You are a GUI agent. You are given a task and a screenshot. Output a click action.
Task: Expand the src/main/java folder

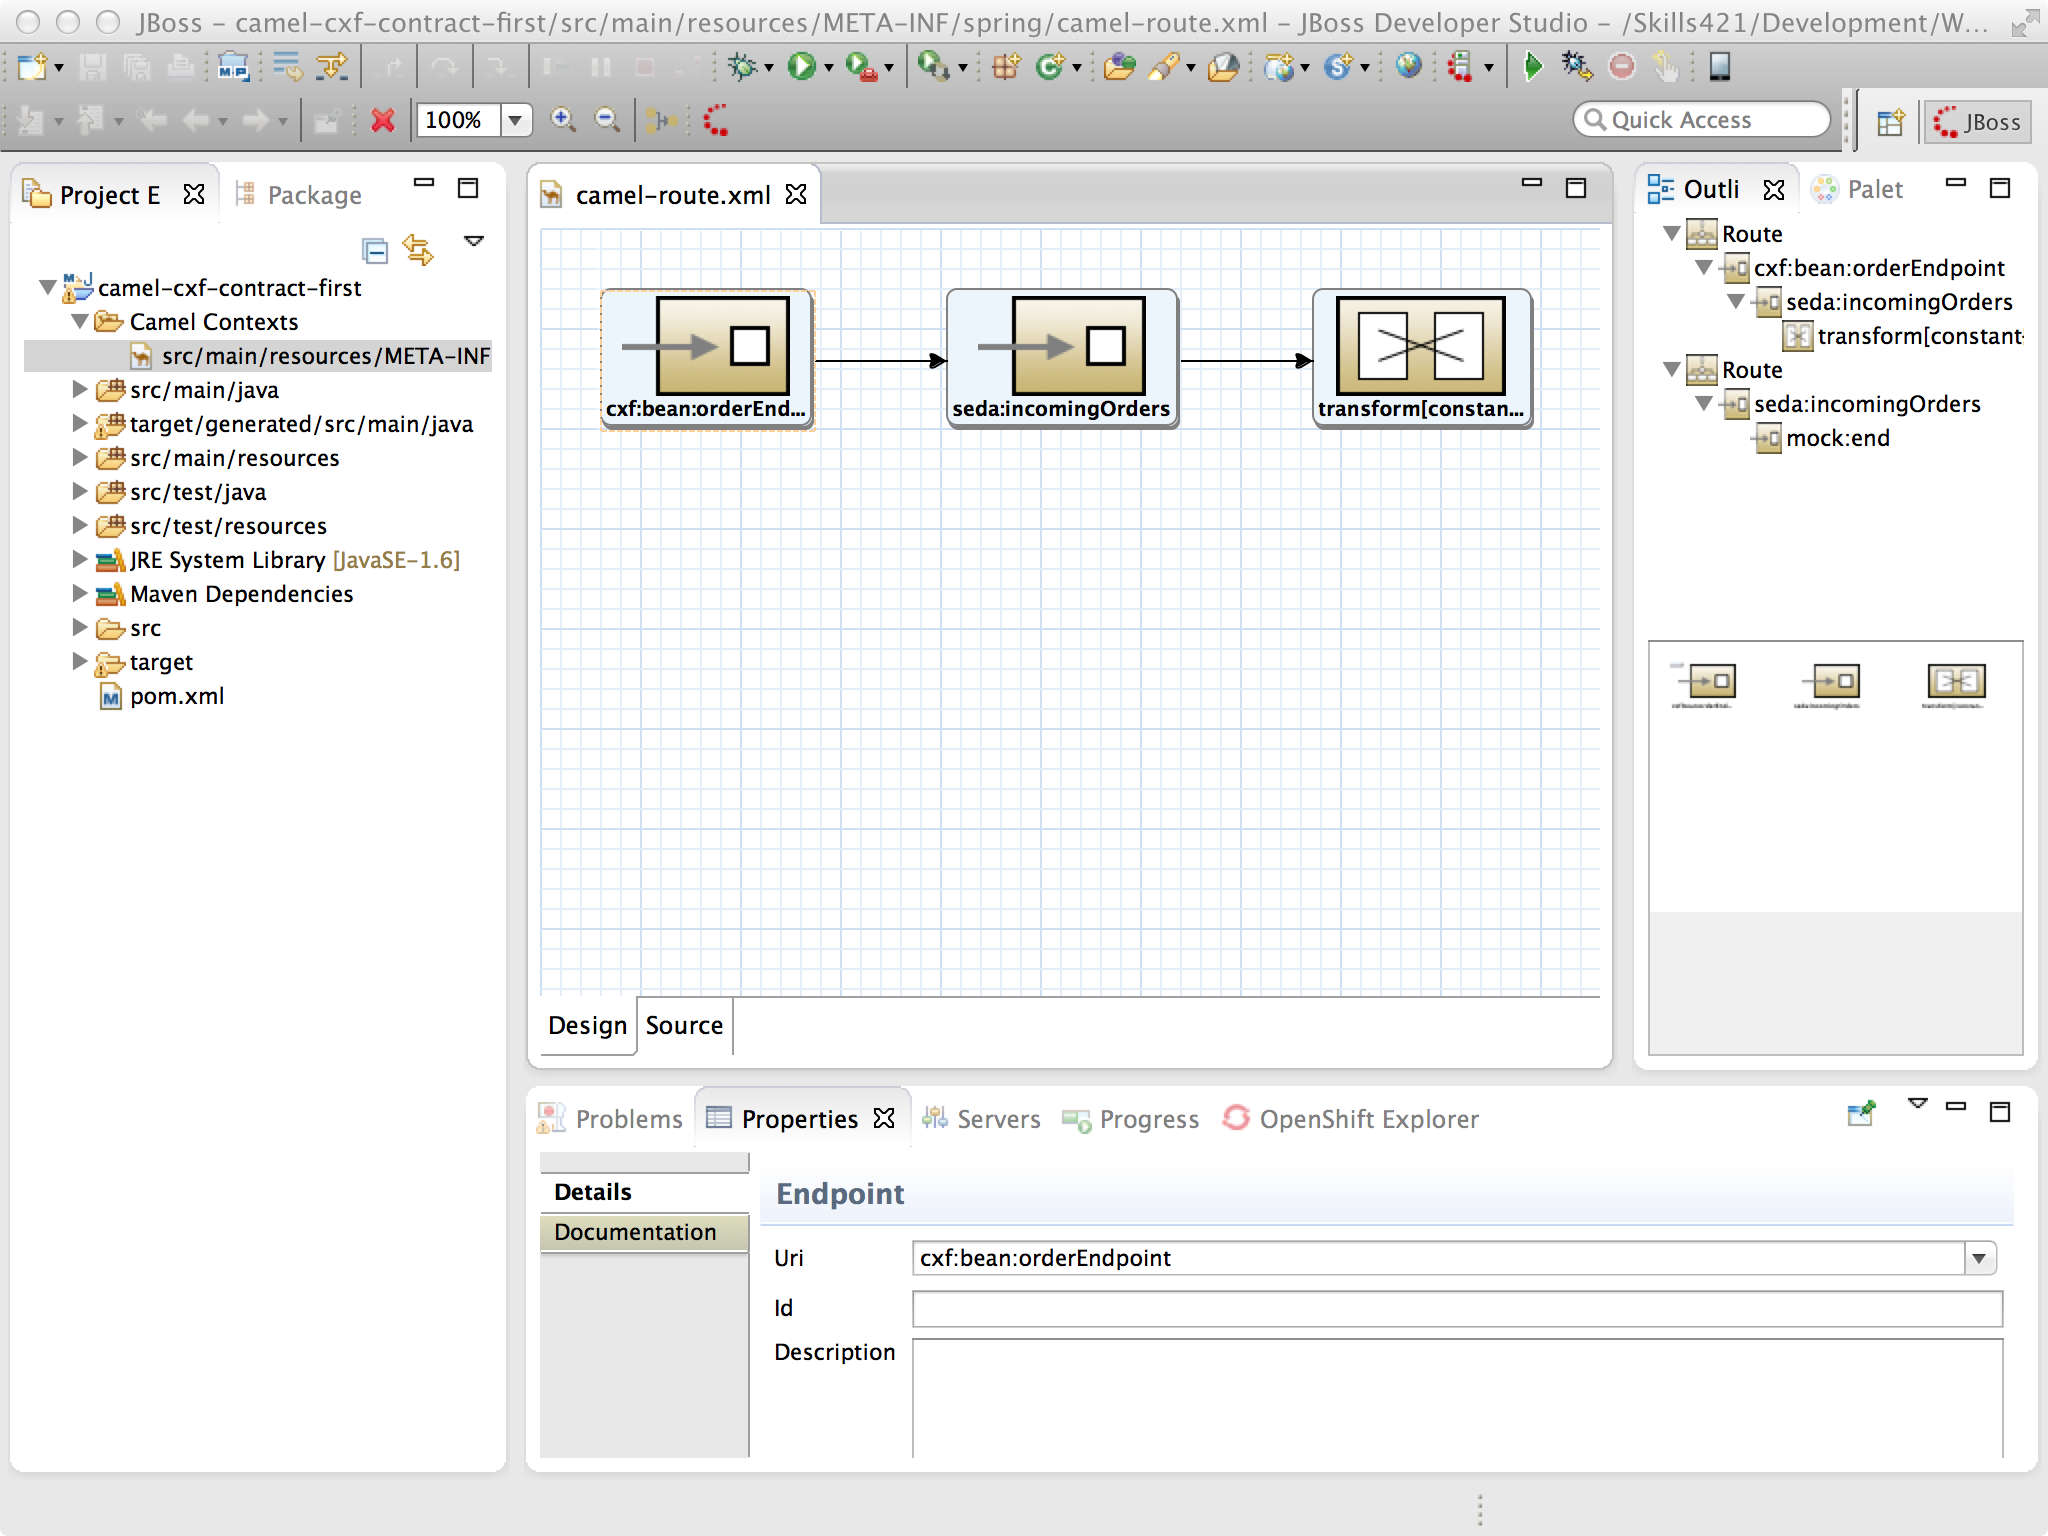[x=80, y=390]
